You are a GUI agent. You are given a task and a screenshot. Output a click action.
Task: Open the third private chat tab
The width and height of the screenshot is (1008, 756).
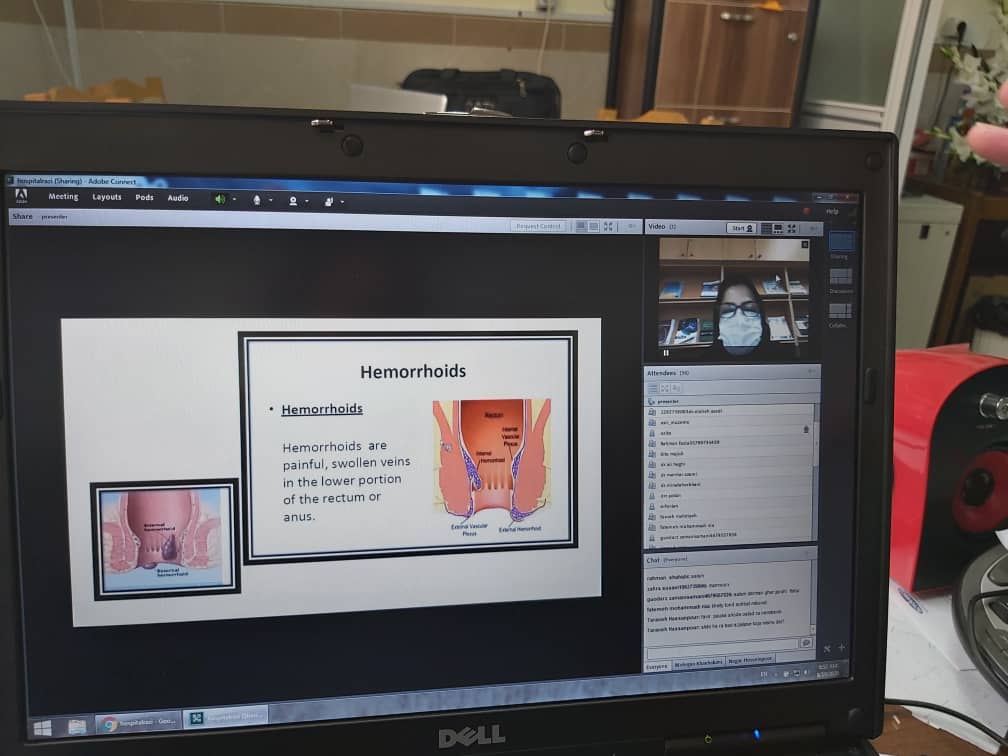point(750,660)
